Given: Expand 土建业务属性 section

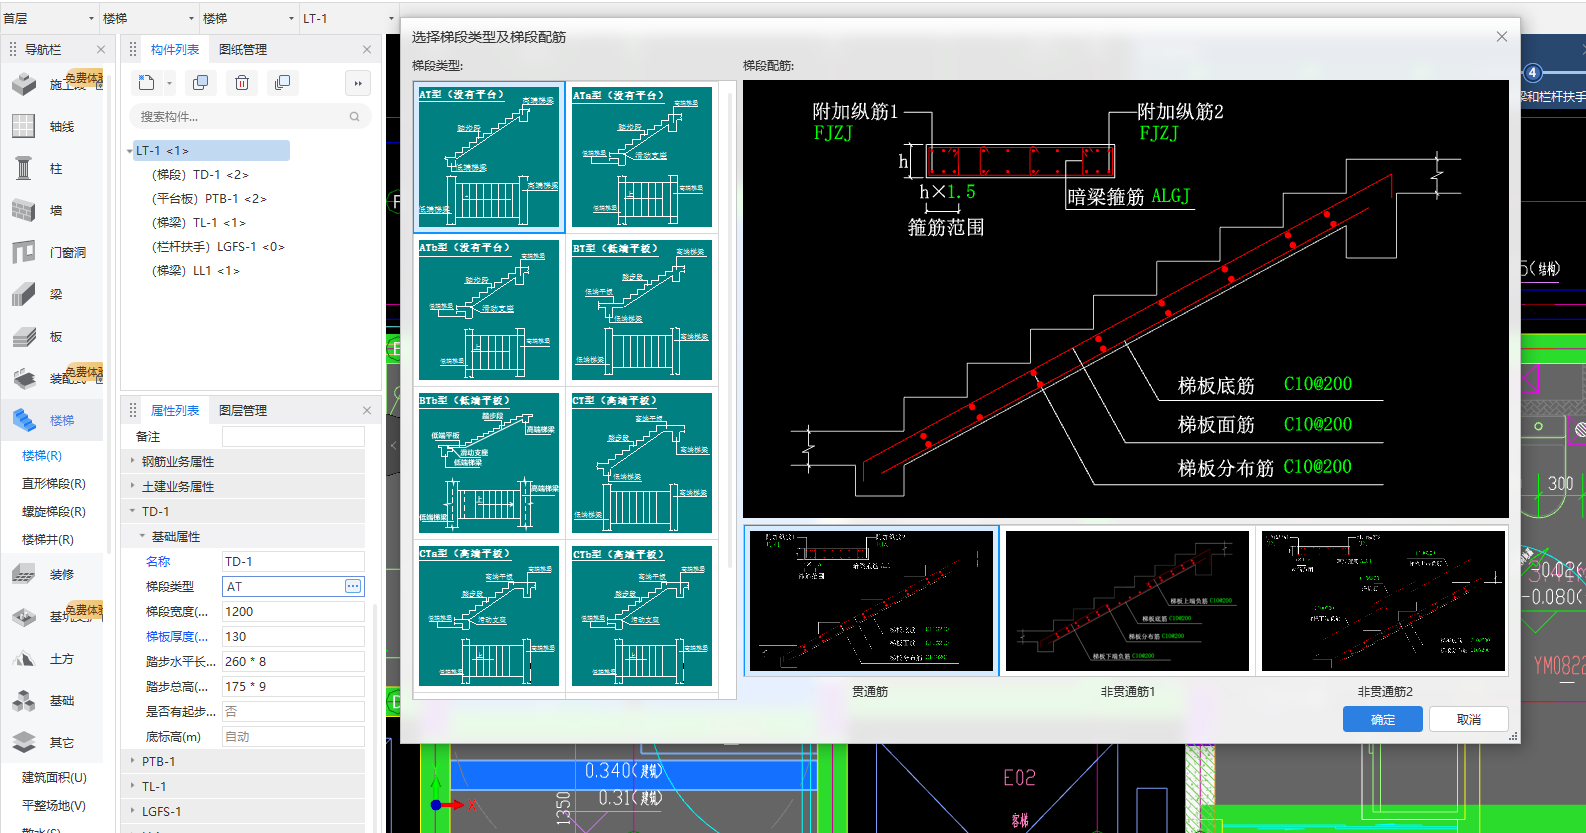Looking at the screenshot, I should pos(132,486).
